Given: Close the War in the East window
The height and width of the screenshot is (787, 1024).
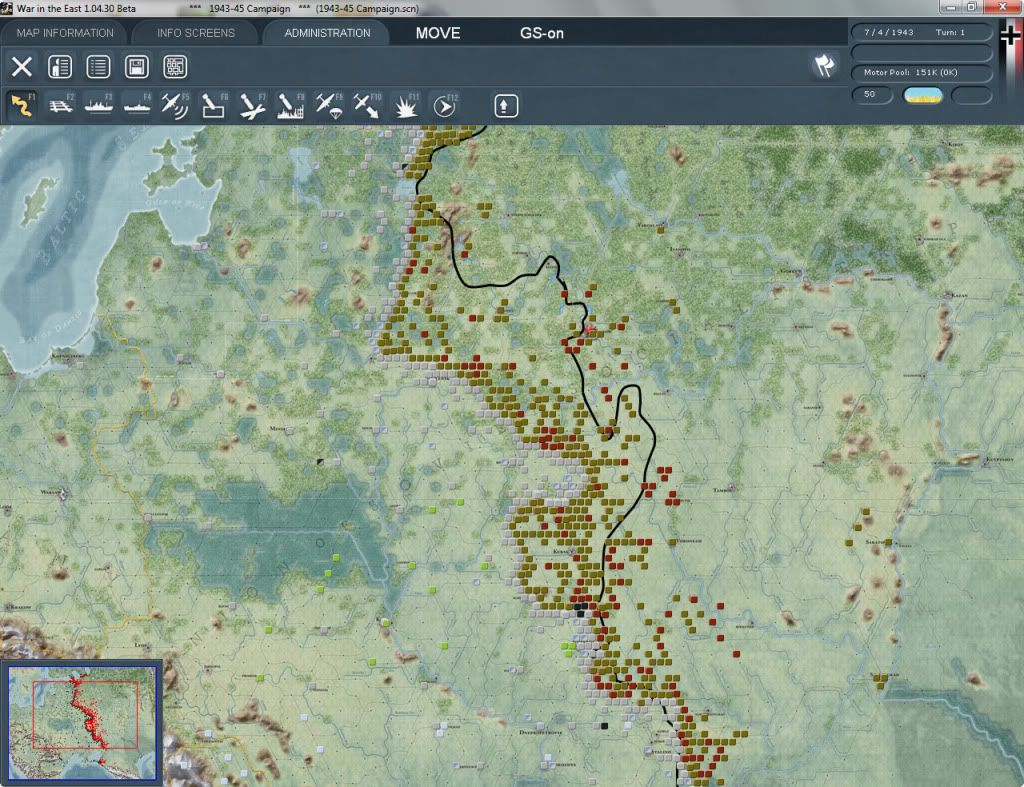Looking at the screenshot, I should pyautogui.click(x=1002, y=7).
